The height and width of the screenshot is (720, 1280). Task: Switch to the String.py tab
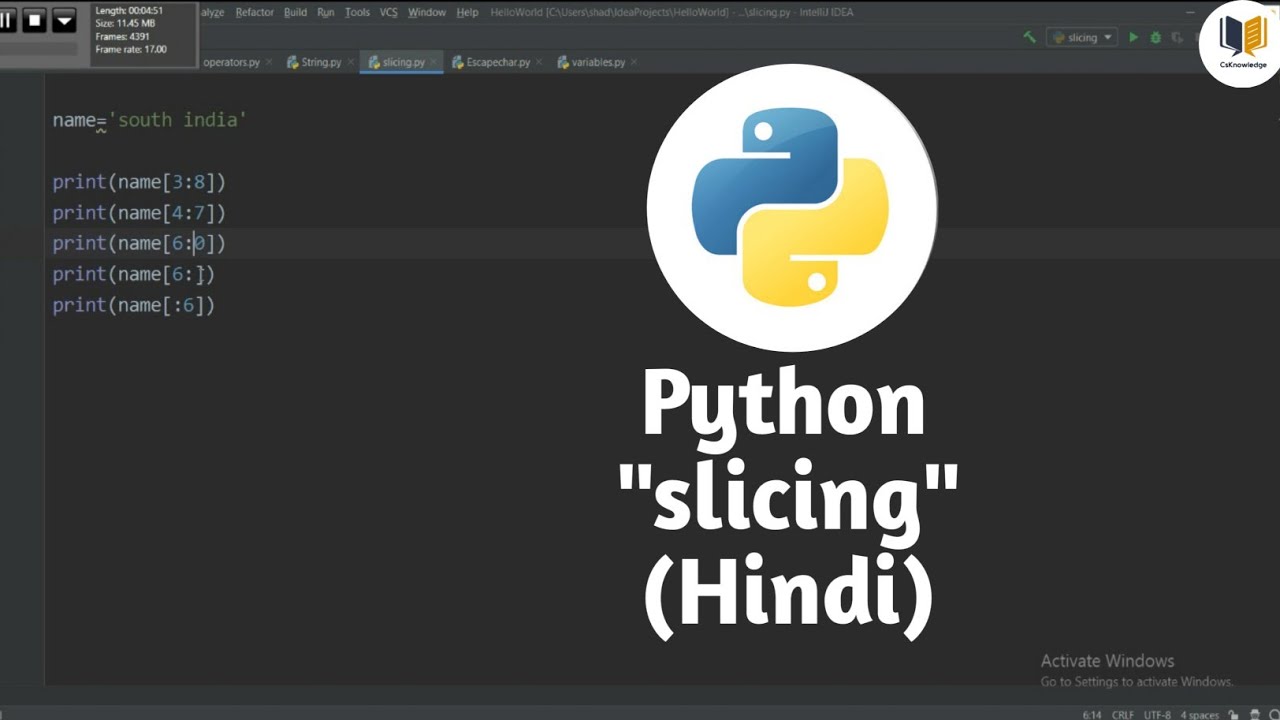click(x=321, y=62)
